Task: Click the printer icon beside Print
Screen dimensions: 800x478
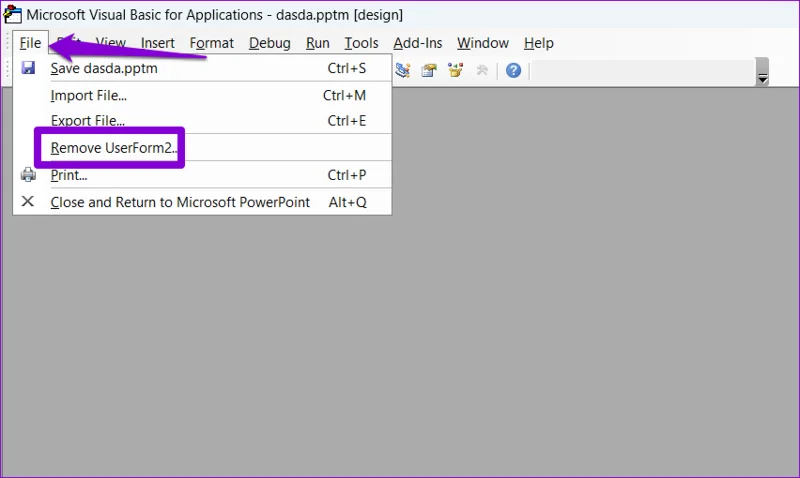Action: [x=28, y=175]
